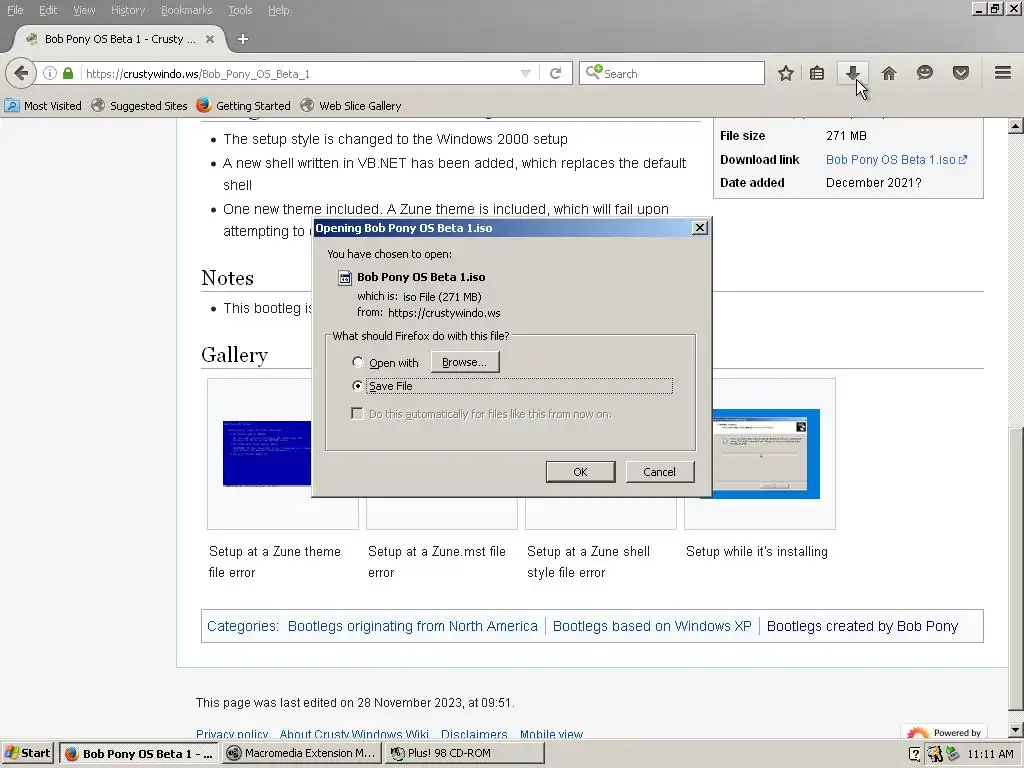This screenshot has width=1024, height=768.
Task: Open the Firefox hamburger menu
Action: pyautogui.click(x=1003, y=72)
